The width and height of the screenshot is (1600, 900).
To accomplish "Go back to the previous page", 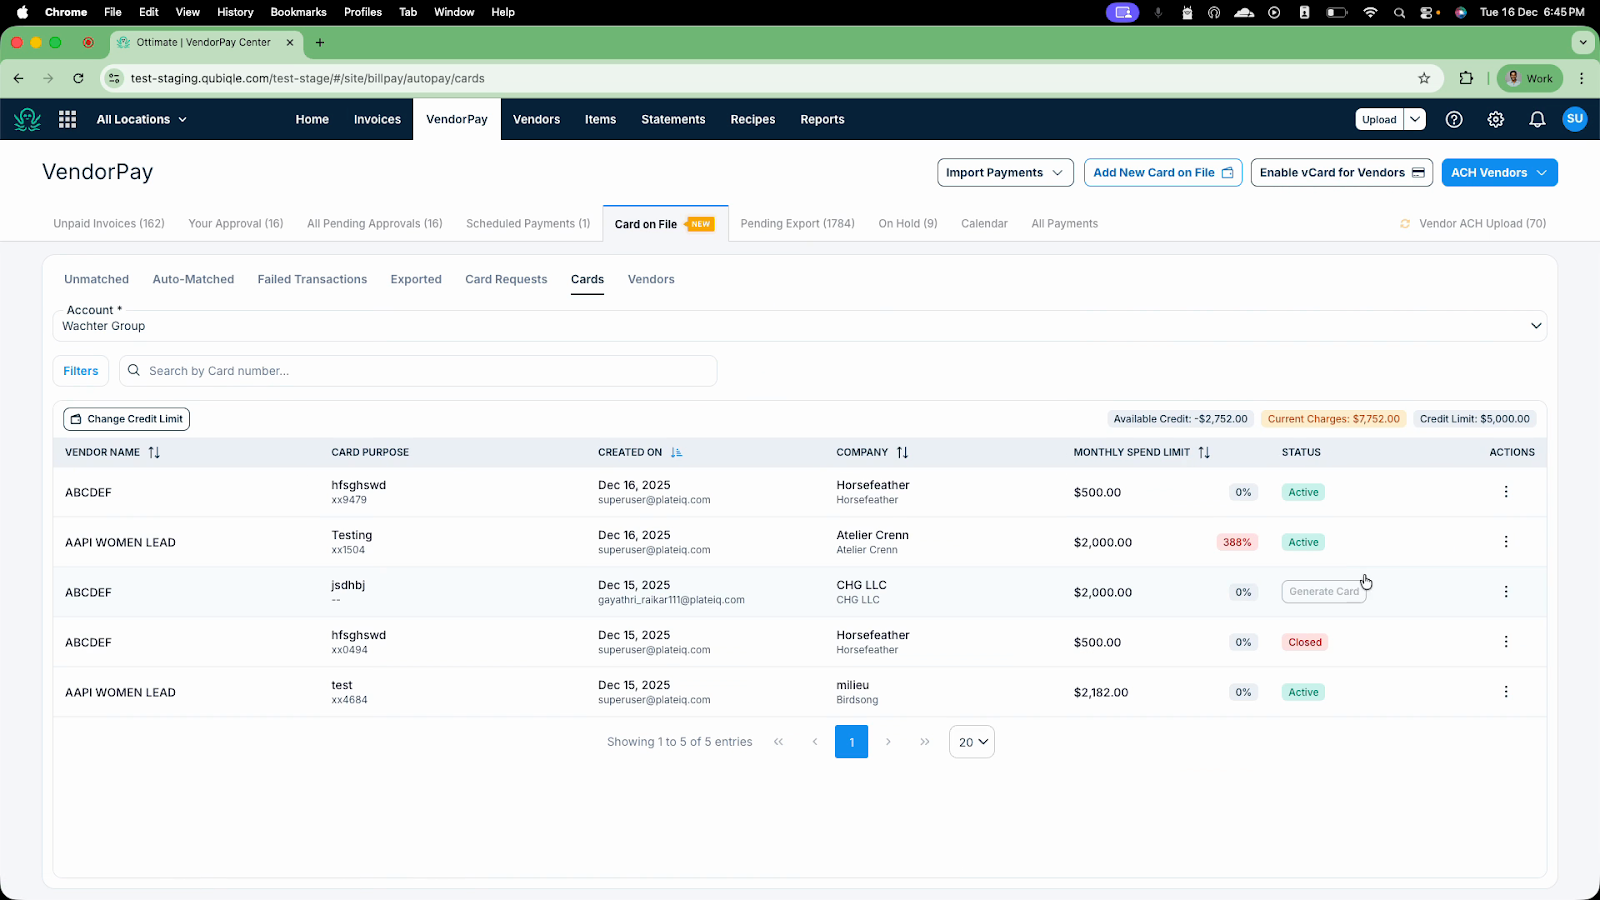I will [x=18, y=78].
